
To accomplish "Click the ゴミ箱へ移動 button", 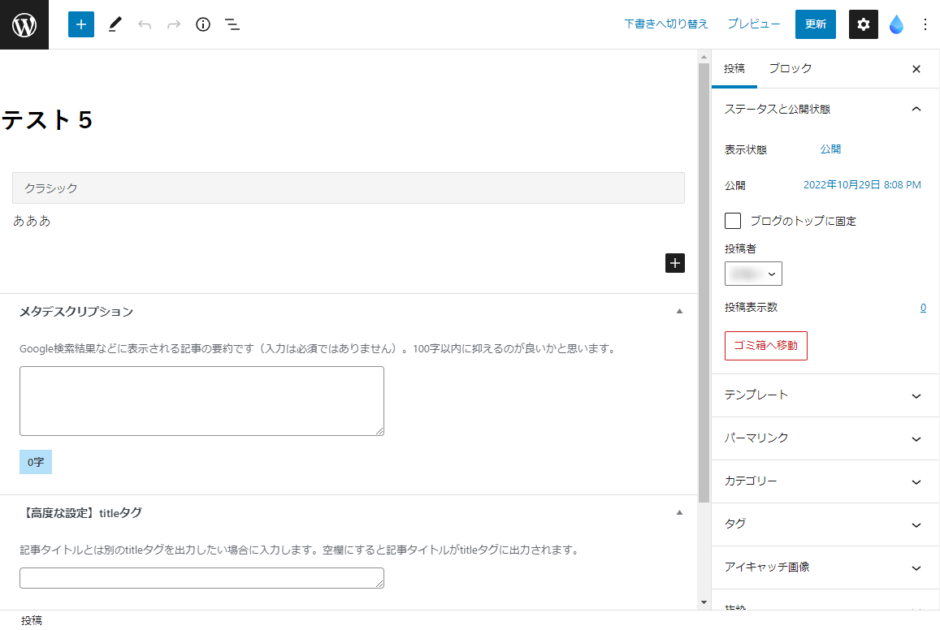I will (766, 345).
